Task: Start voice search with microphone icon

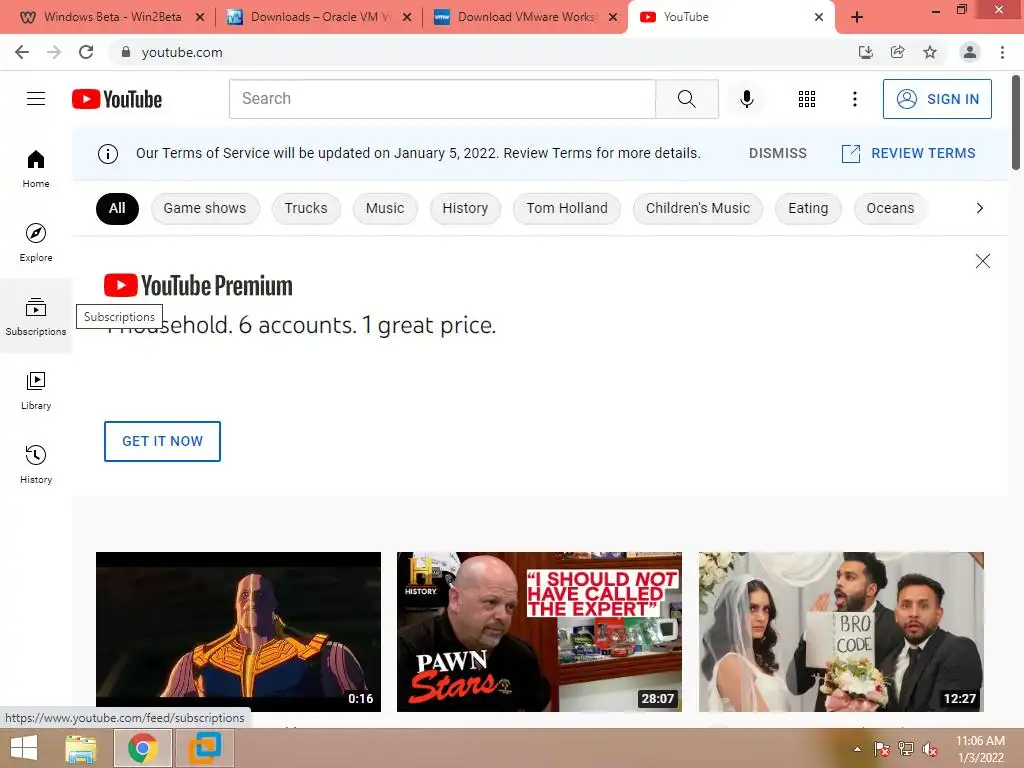Action: point(746,99)
